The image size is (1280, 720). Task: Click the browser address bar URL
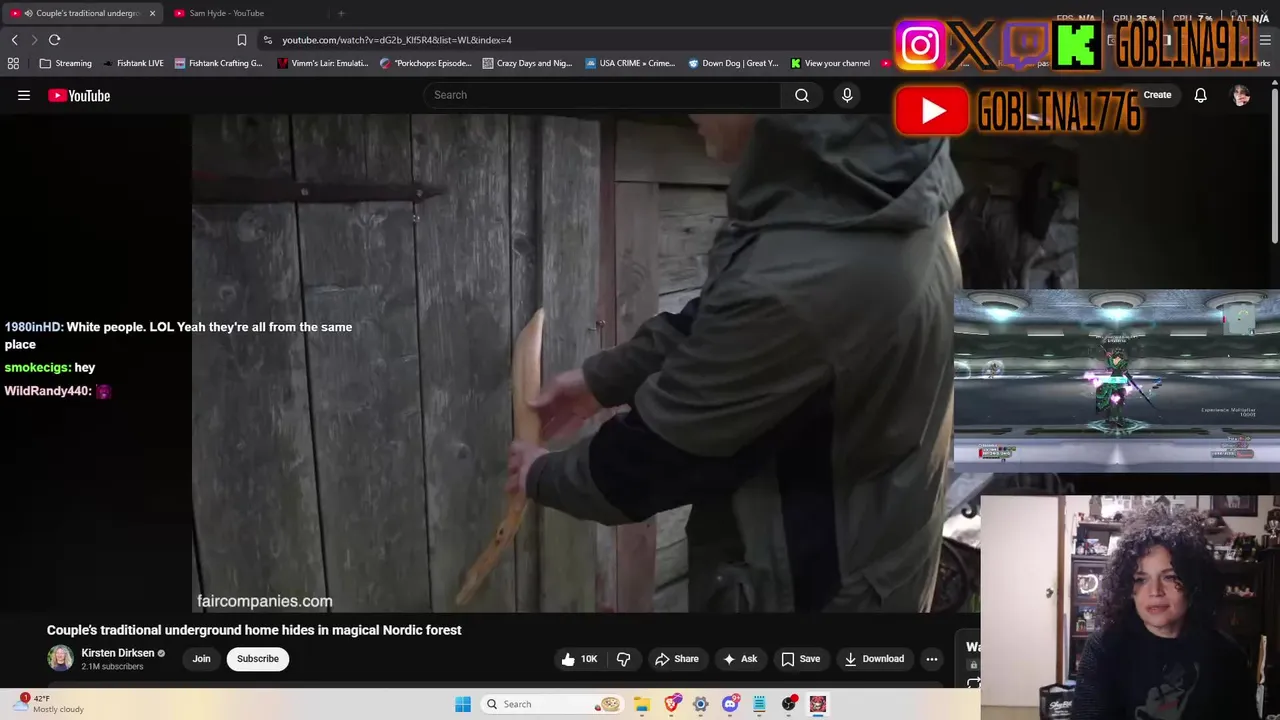pos(397,40)
